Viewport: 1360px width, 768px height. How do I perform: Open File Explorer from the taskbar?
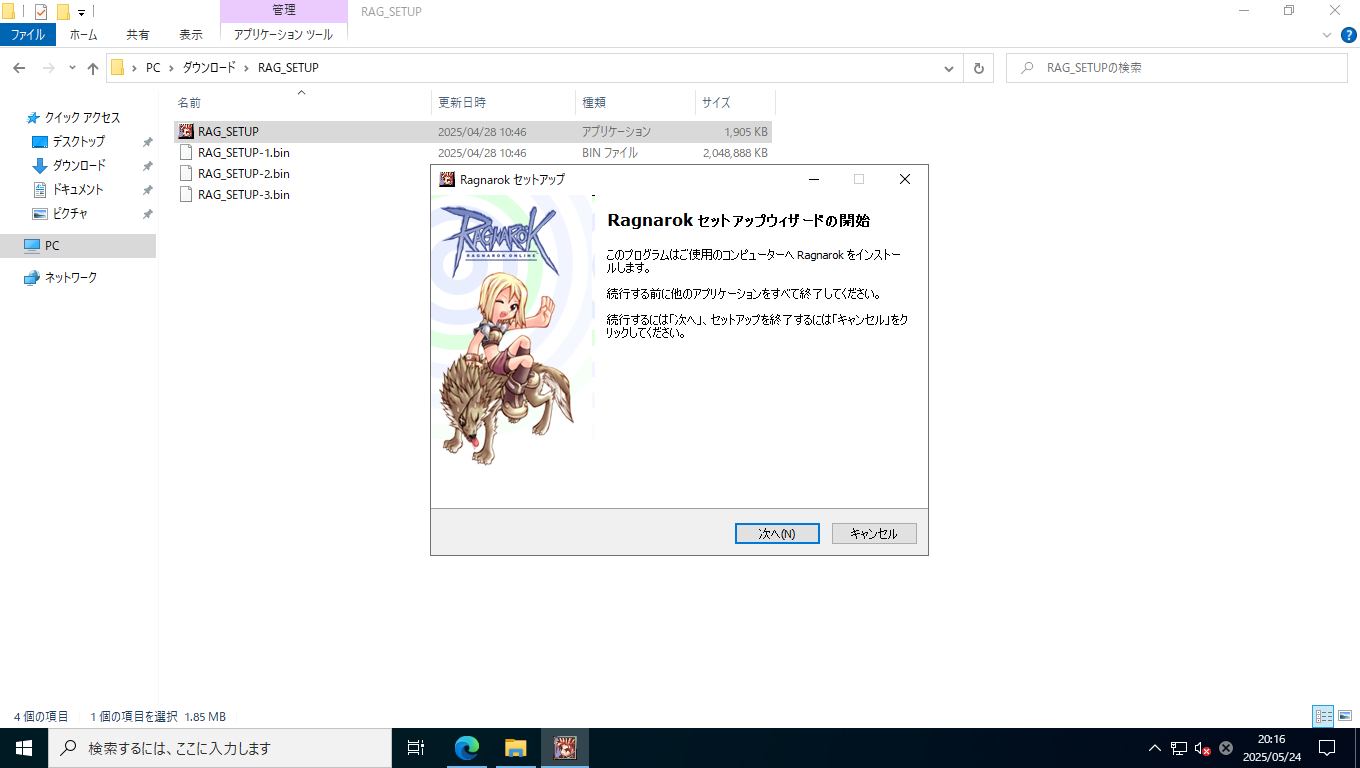click(x=515, y=748)
